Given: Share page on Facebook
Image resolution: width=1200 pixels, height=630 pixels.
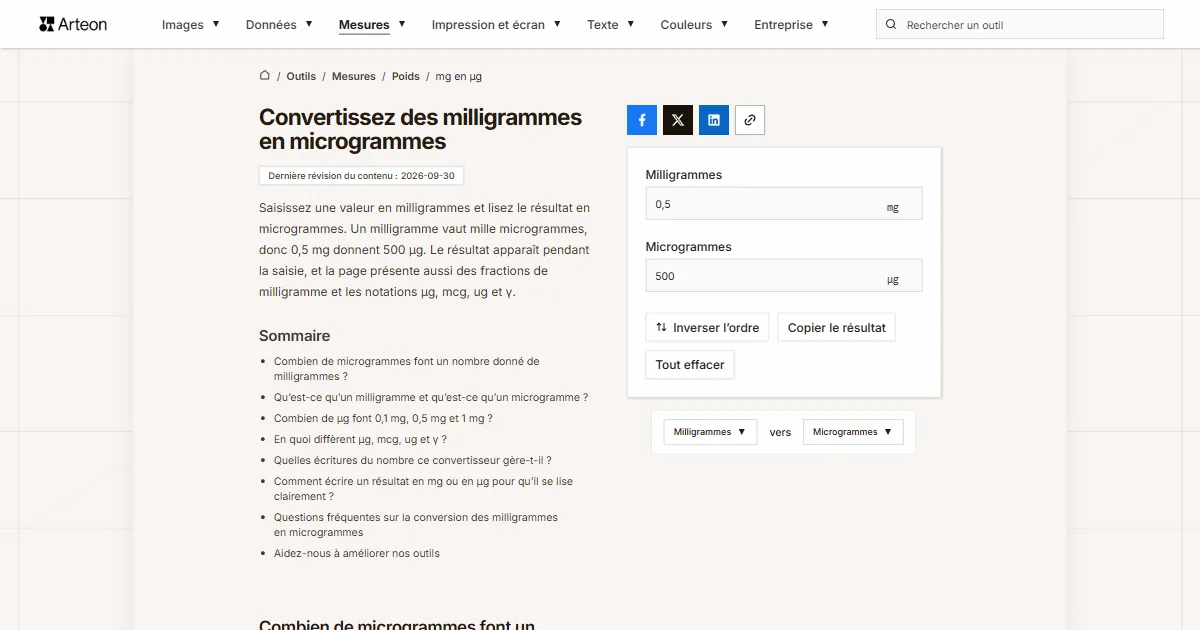Looking at the screenshot, I should (642, 120).
